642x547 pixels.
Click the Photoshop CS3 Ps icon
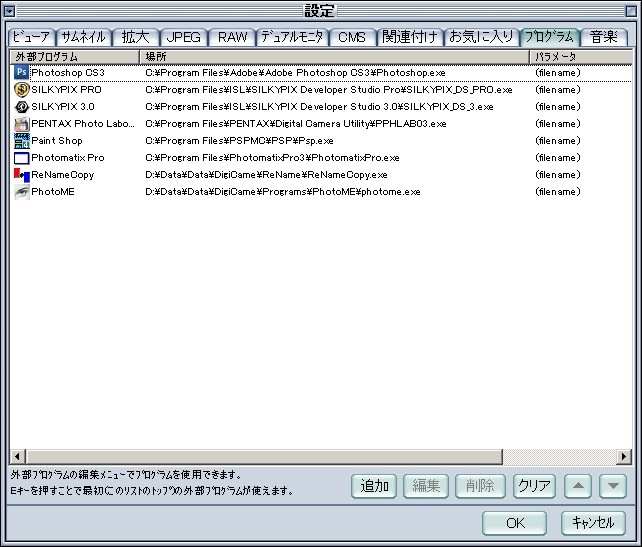point(21,72)
